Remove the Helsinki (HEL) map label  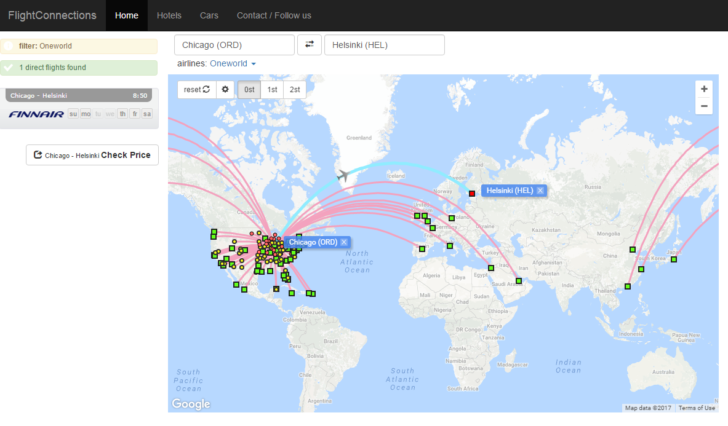point(540,190)
